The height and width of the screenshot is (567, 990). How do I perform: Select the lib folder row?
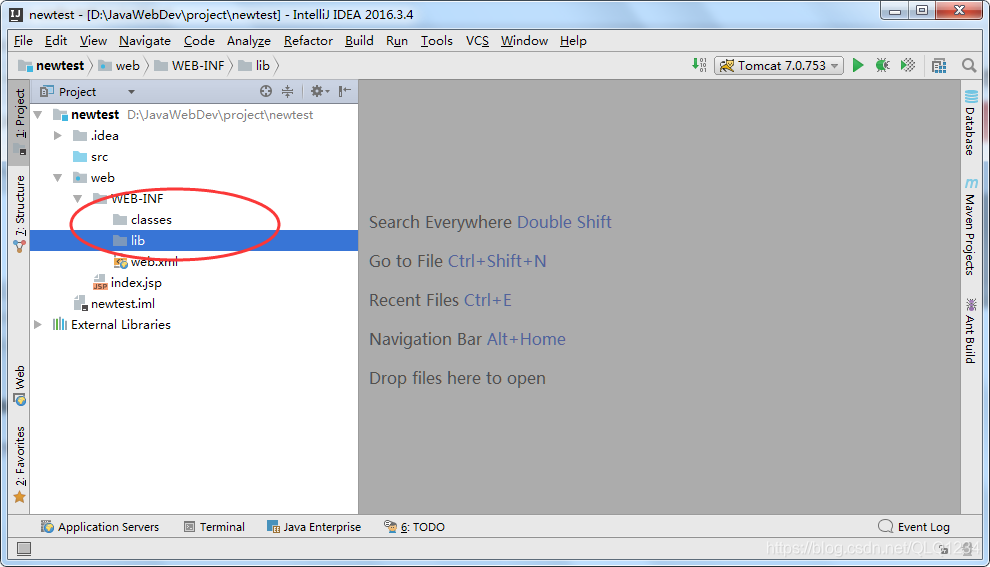coord(193,241)
